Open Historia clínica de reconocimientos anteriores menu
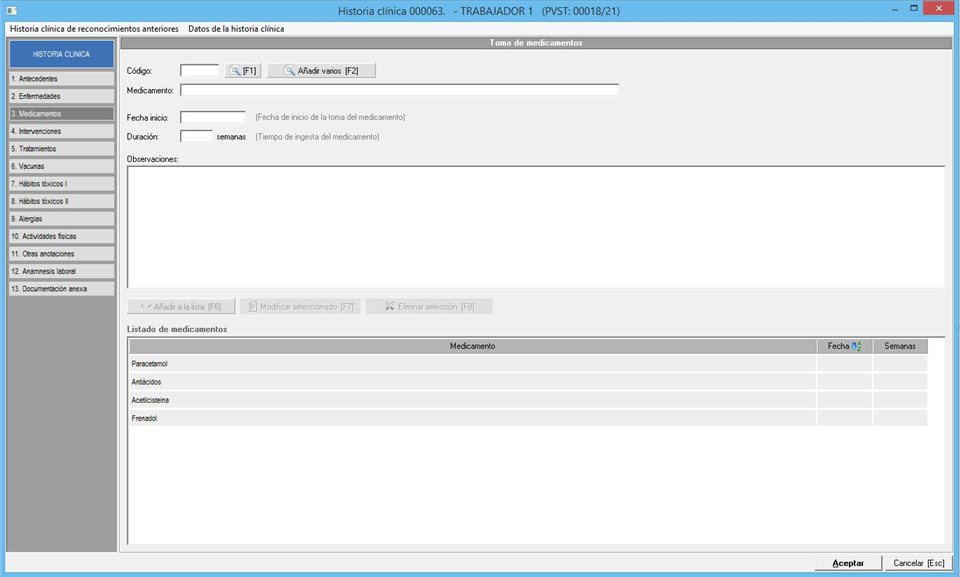Viewport: 960px width, 577px height. point(94,29)
